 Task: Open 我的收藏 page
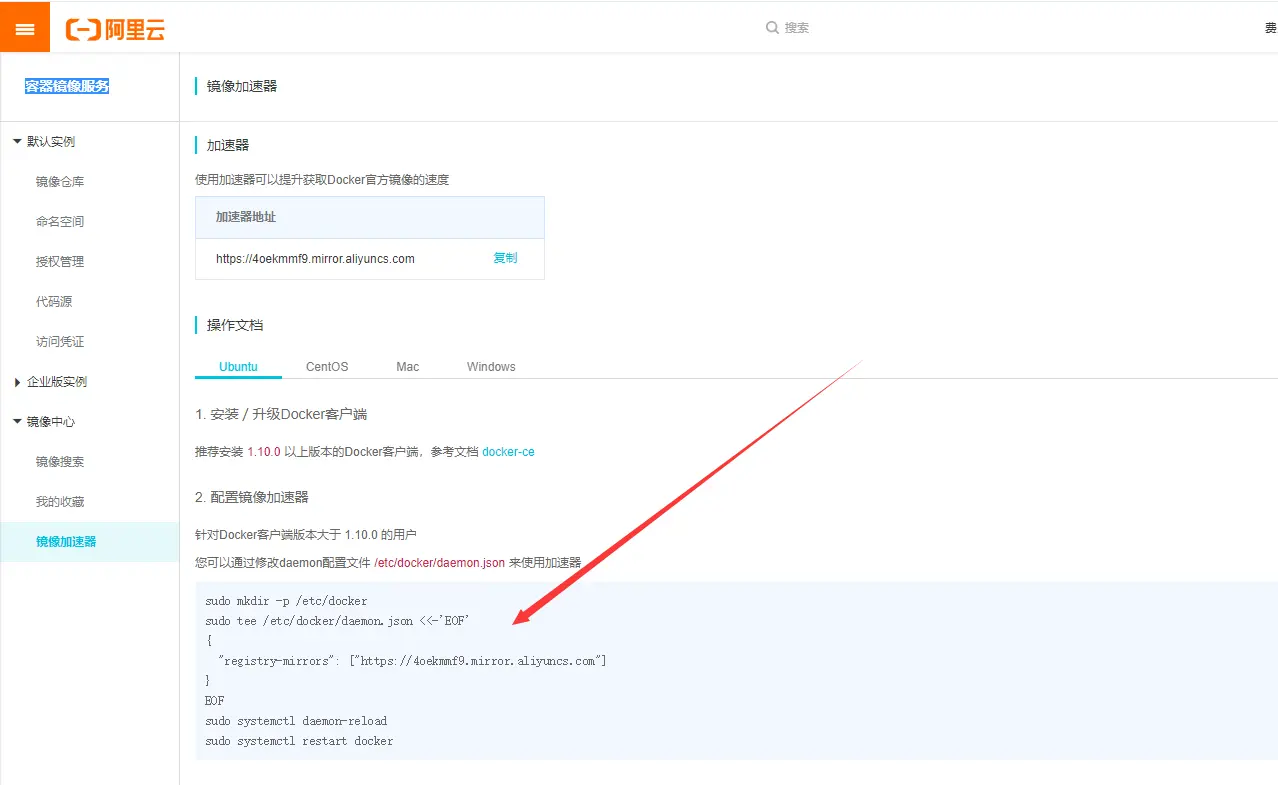point(62,501)
